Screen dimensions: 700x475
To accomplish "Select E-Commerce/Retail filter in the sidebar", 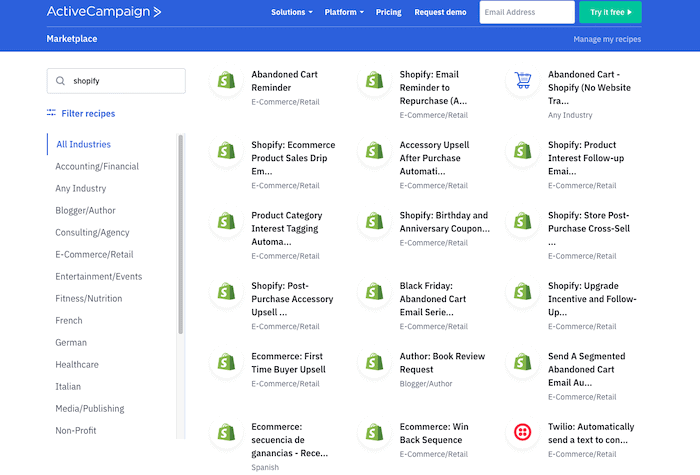I will click(94, 254).
